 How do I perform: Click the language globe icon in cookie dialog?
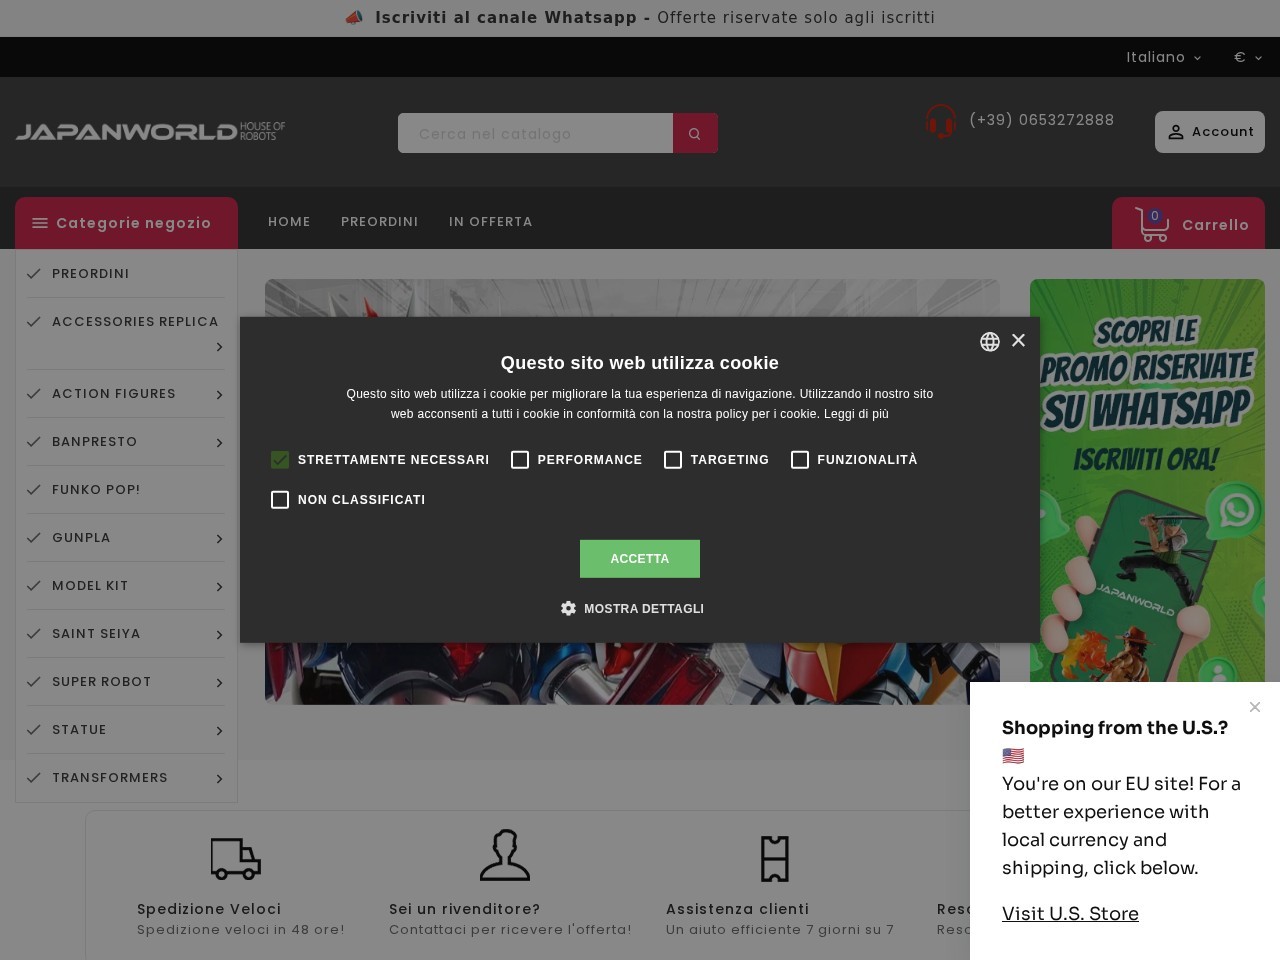click(x=990, y=342)
